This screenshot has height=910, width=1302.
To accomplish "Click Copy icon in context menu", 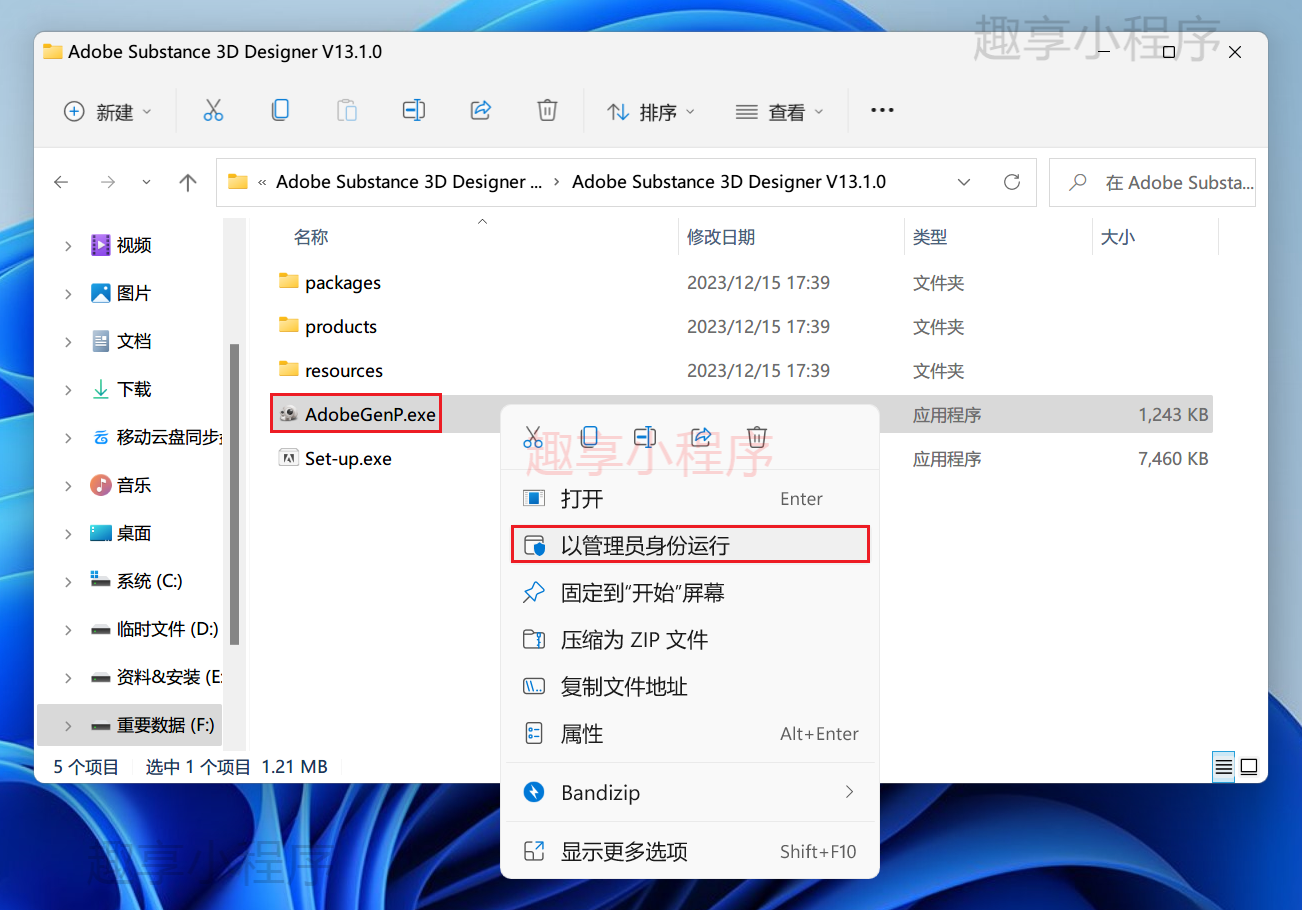I will pyautogui.click(x=590, y=437).
